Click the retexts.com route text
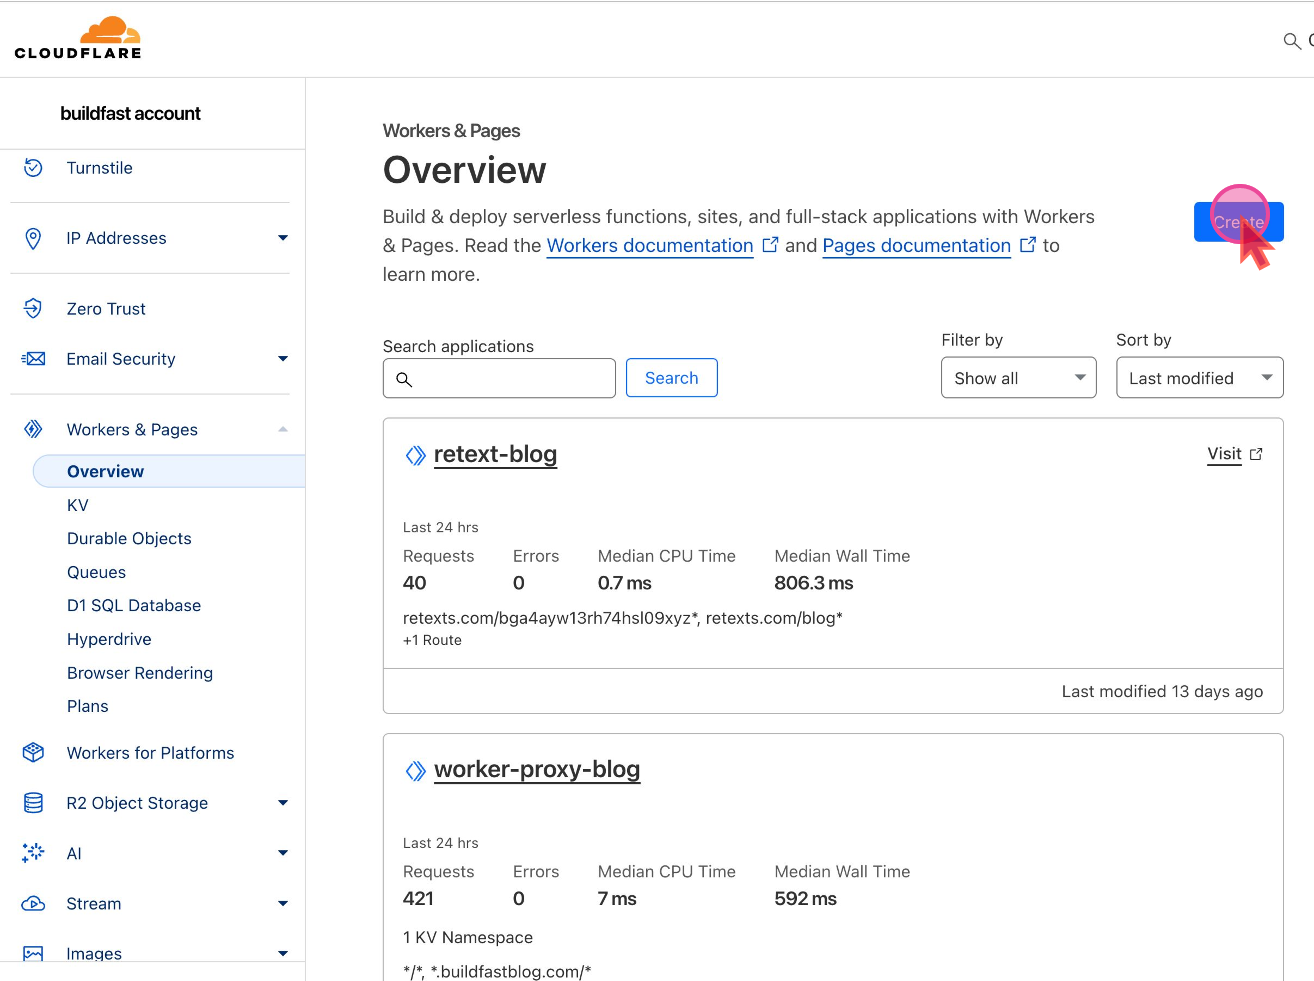 coord(623,618)
